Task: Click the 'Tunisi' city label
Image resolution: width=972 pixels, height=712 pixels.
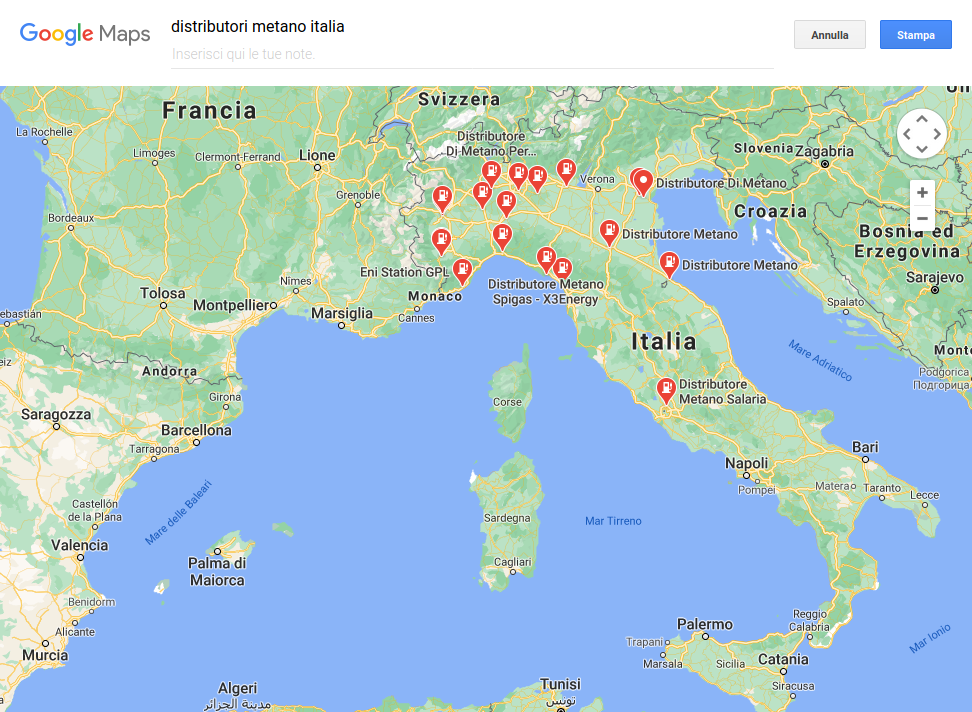Action: click(560, 684)
